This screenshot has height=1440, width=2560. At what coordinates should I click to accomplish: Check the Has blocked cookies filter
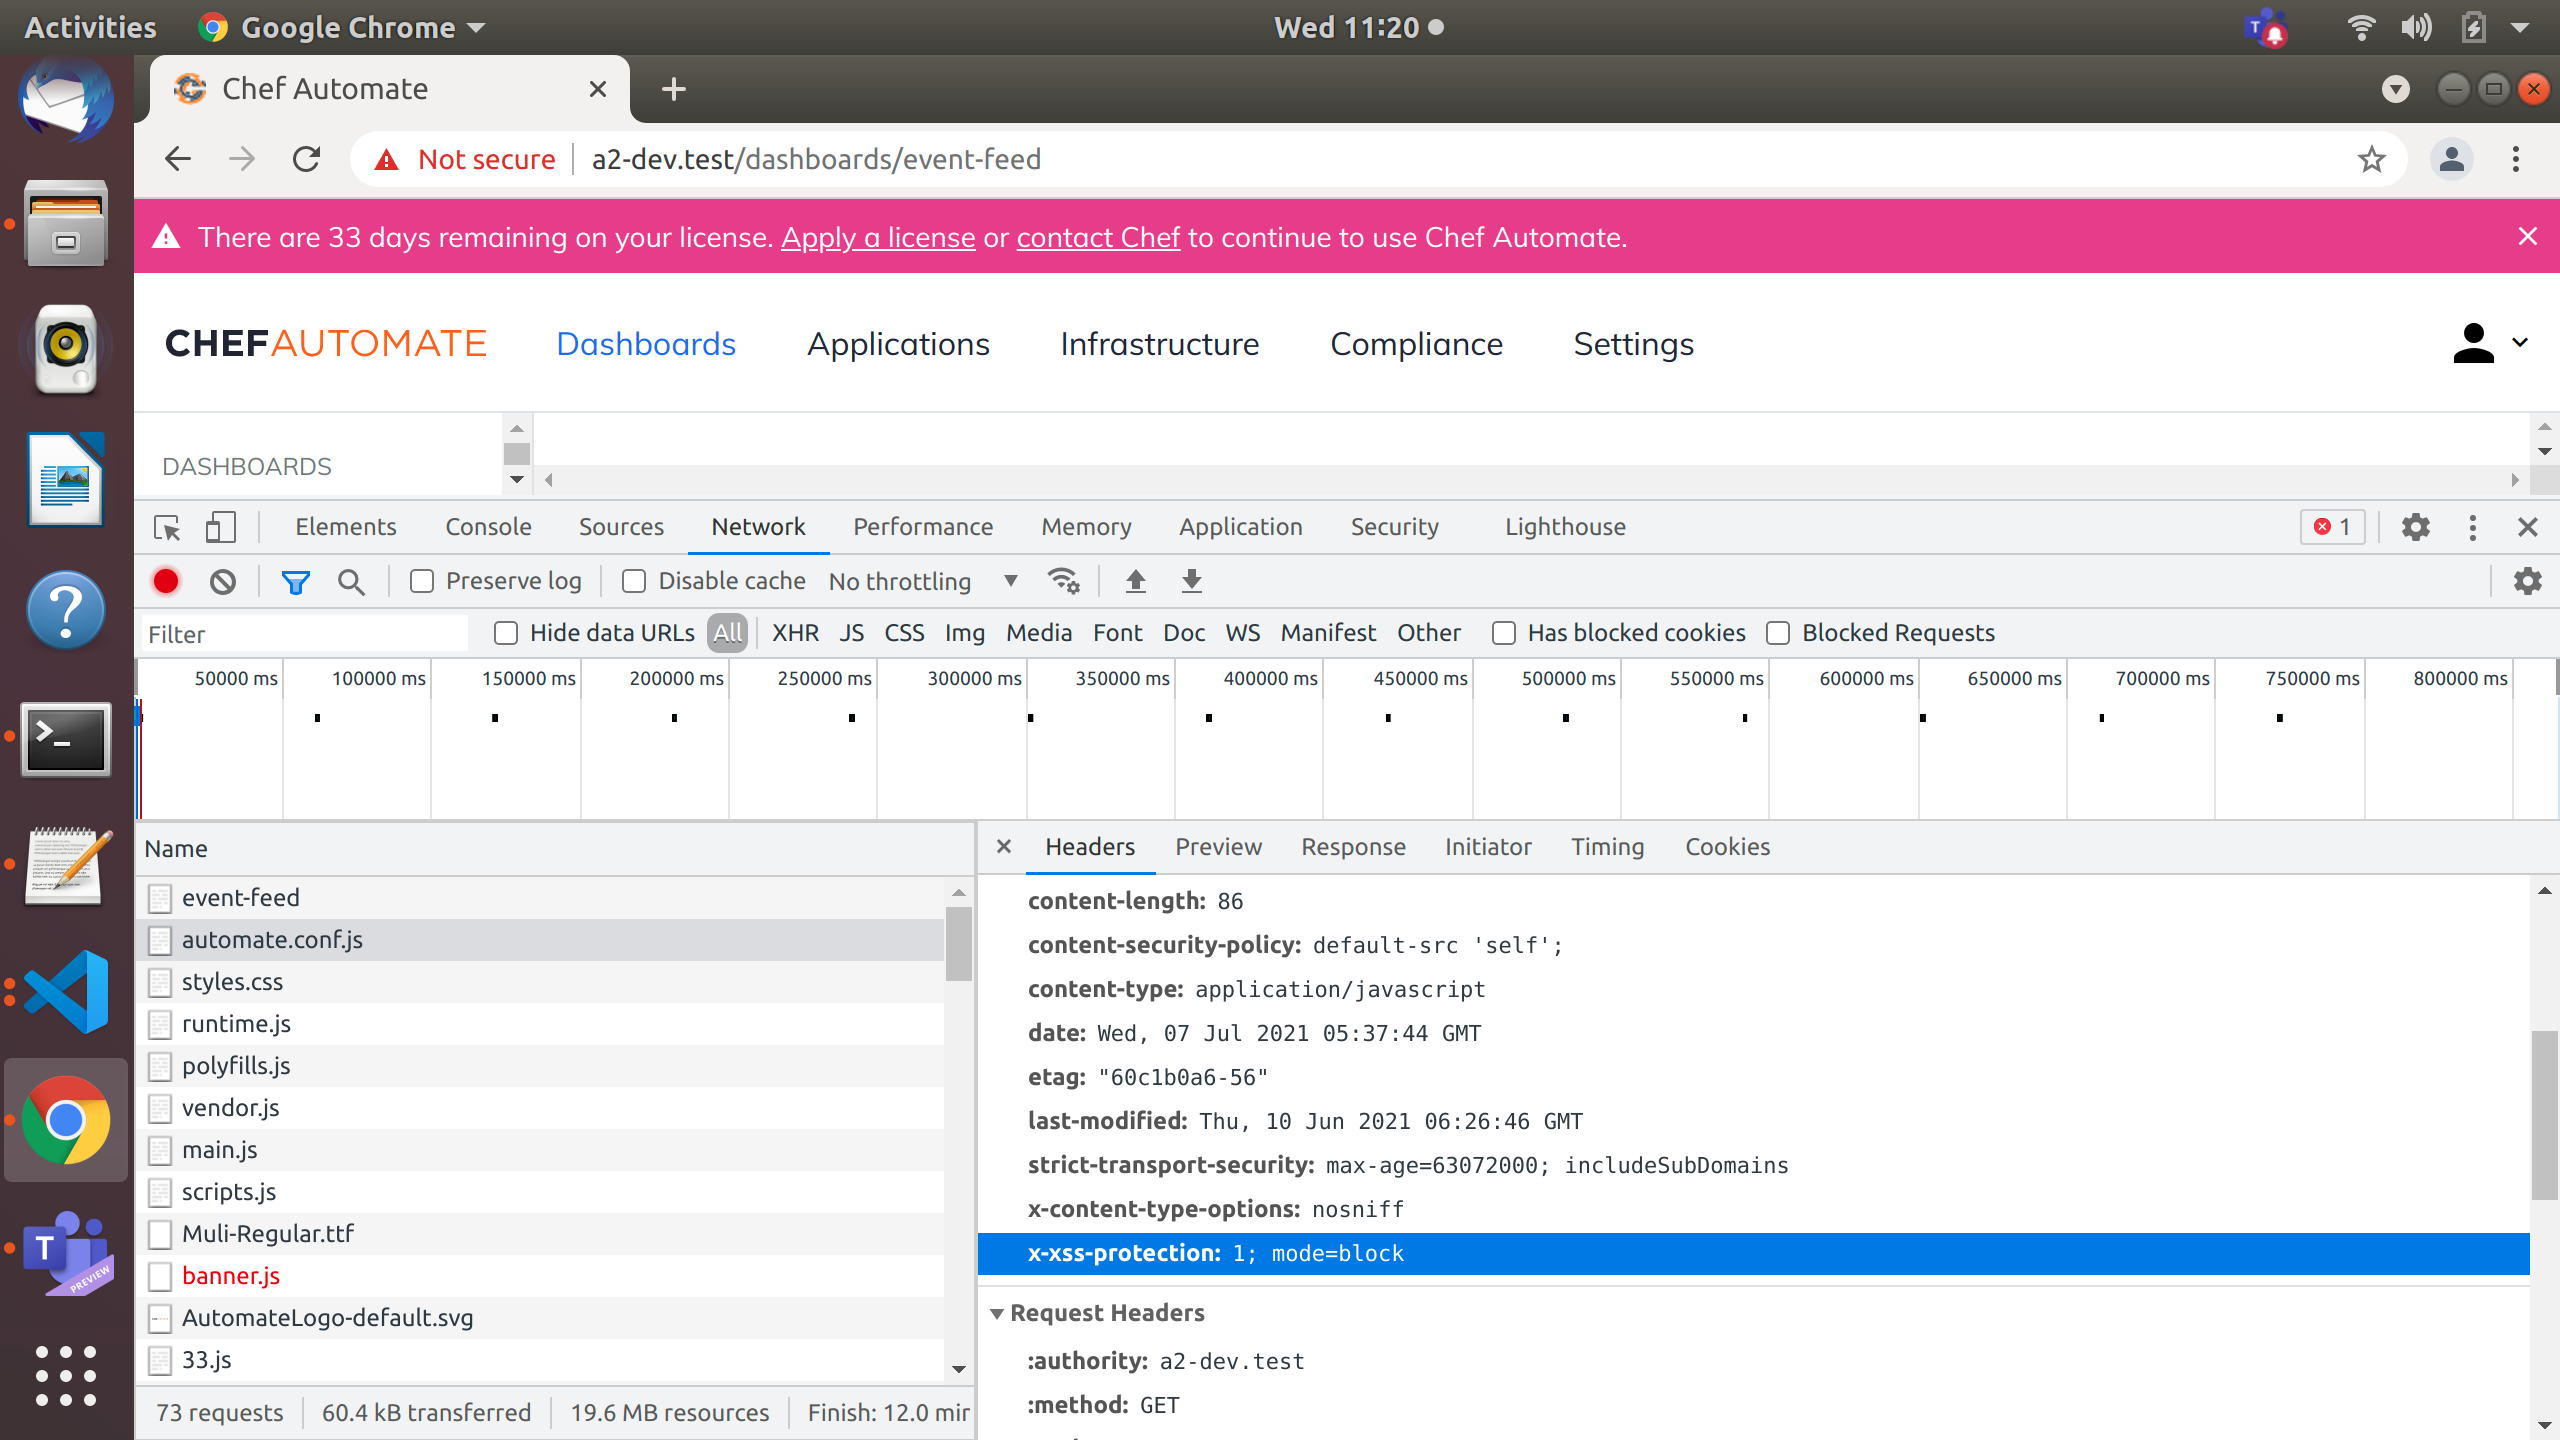[x=1504, y=633]
